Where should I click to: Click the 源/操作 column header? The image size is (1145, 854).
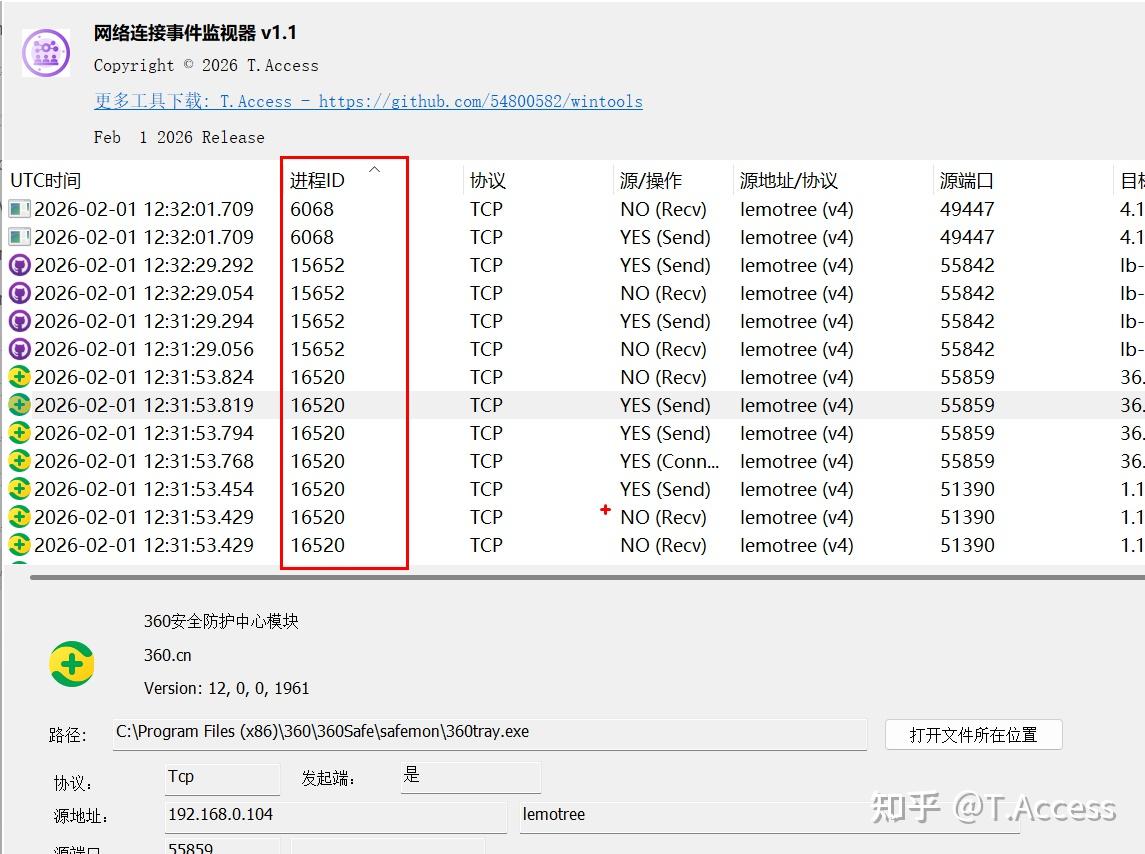point(651,180)
